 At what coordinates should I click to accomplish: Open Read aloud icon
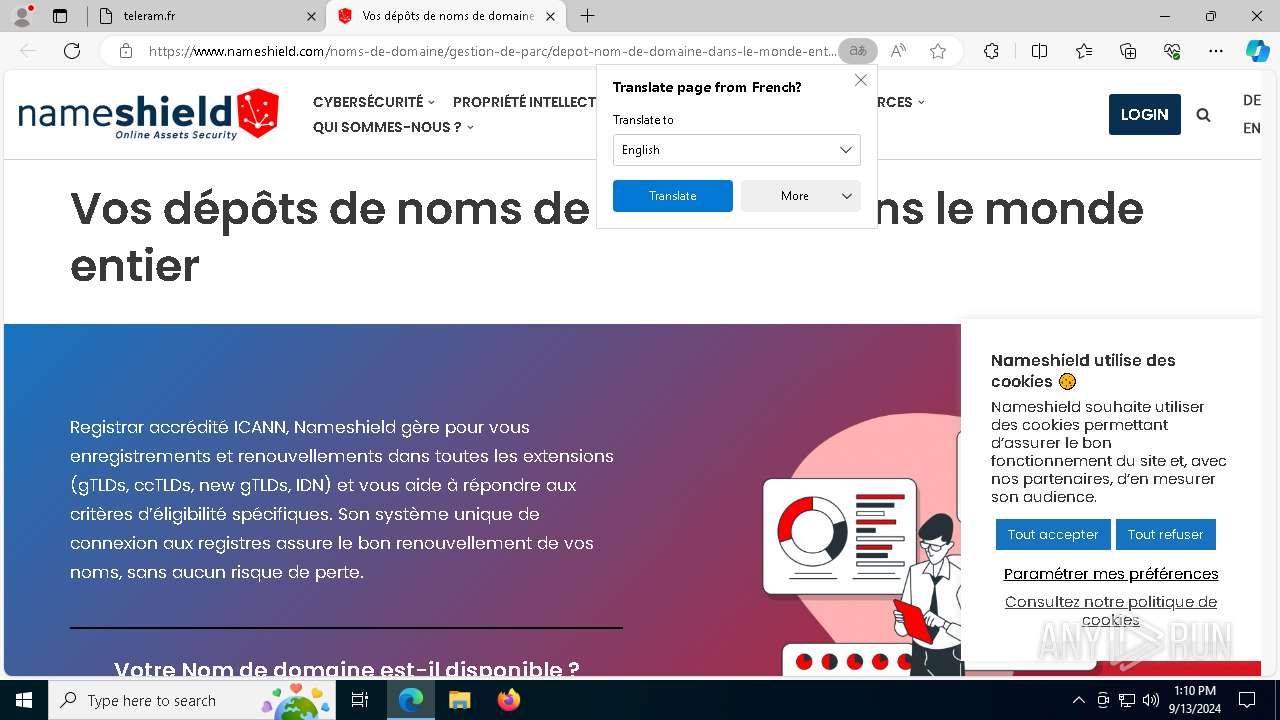(898, 51)
